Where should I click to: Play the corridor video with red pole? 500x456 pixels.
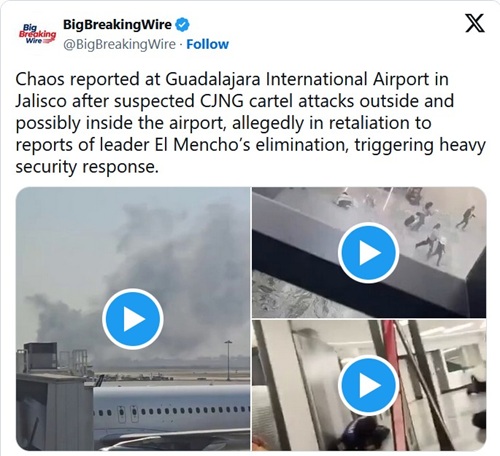pos(368,385)
